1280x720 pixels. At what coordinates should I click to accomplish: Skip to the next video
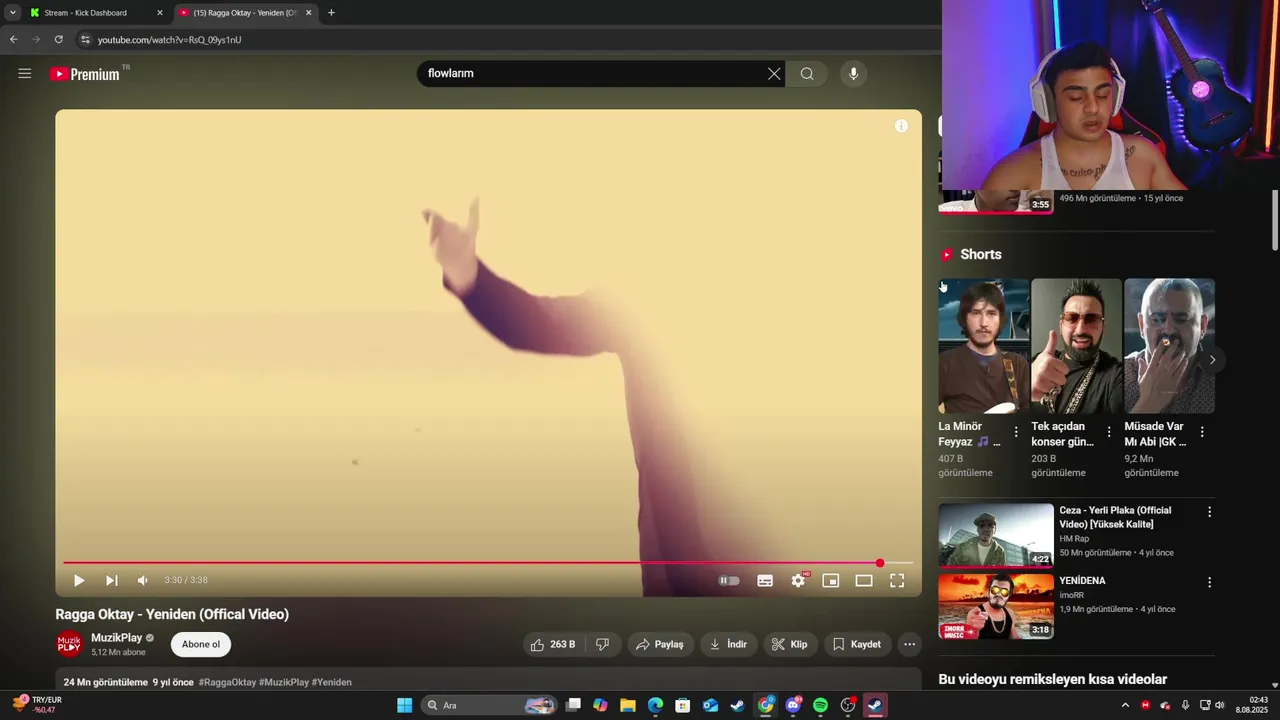click(111, 580)
